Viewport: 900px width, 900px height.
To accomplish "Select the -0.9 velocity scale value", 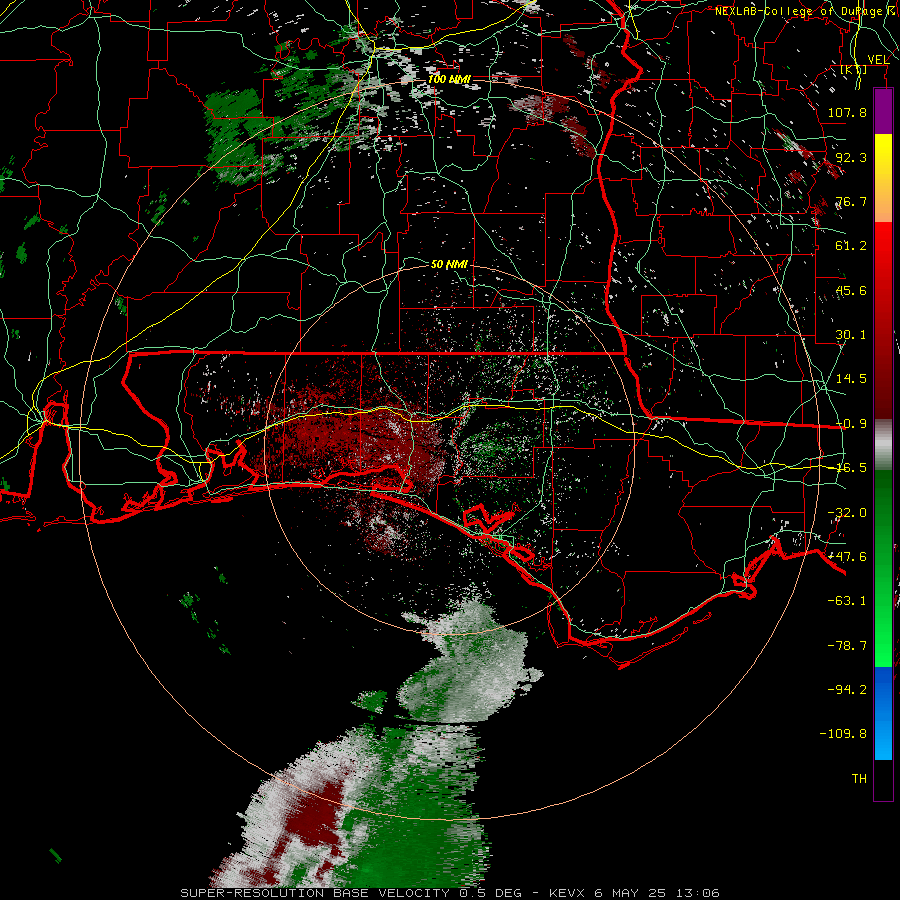I will point(851,424).
